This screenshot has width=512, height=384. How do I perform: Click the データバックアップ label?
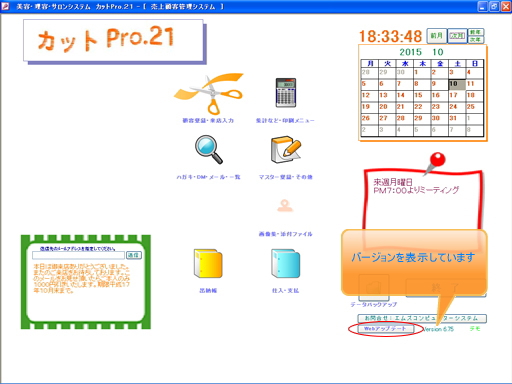pos(373,305)
